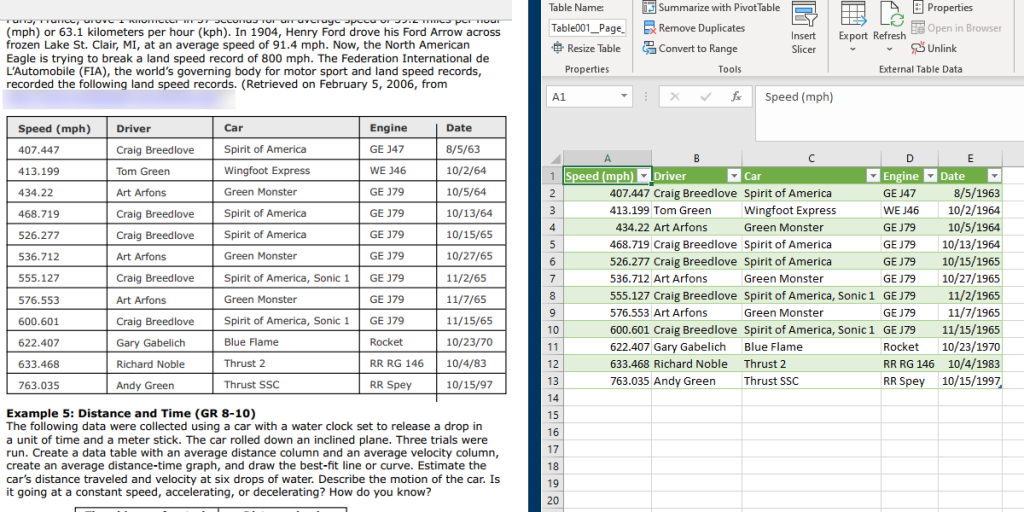Click heading Example 5: Distance and Time

click(131, 413)
